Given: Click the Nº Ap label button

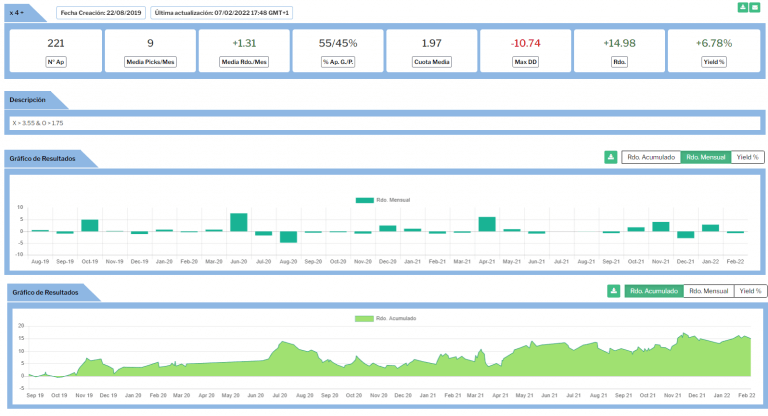Looking at the screenshot, I should (x=56, y=62).
